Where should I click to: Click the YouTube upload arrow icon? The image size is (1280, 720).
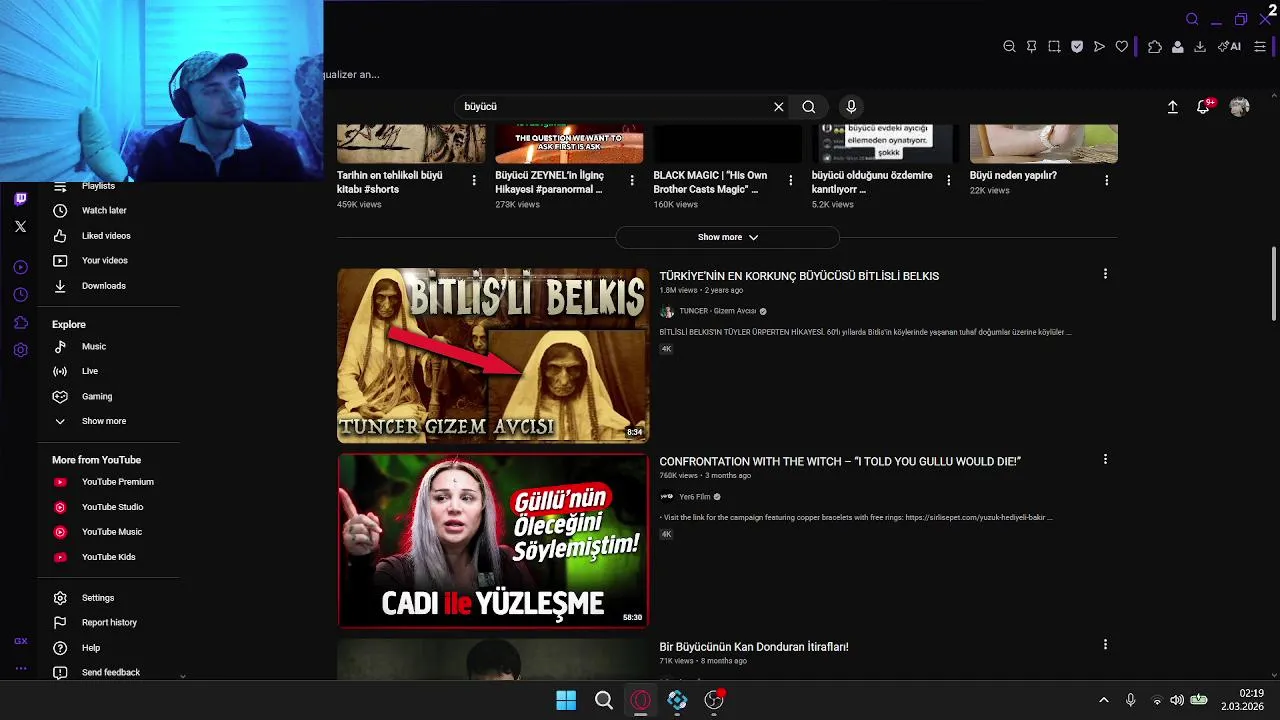pos(1173,107)
